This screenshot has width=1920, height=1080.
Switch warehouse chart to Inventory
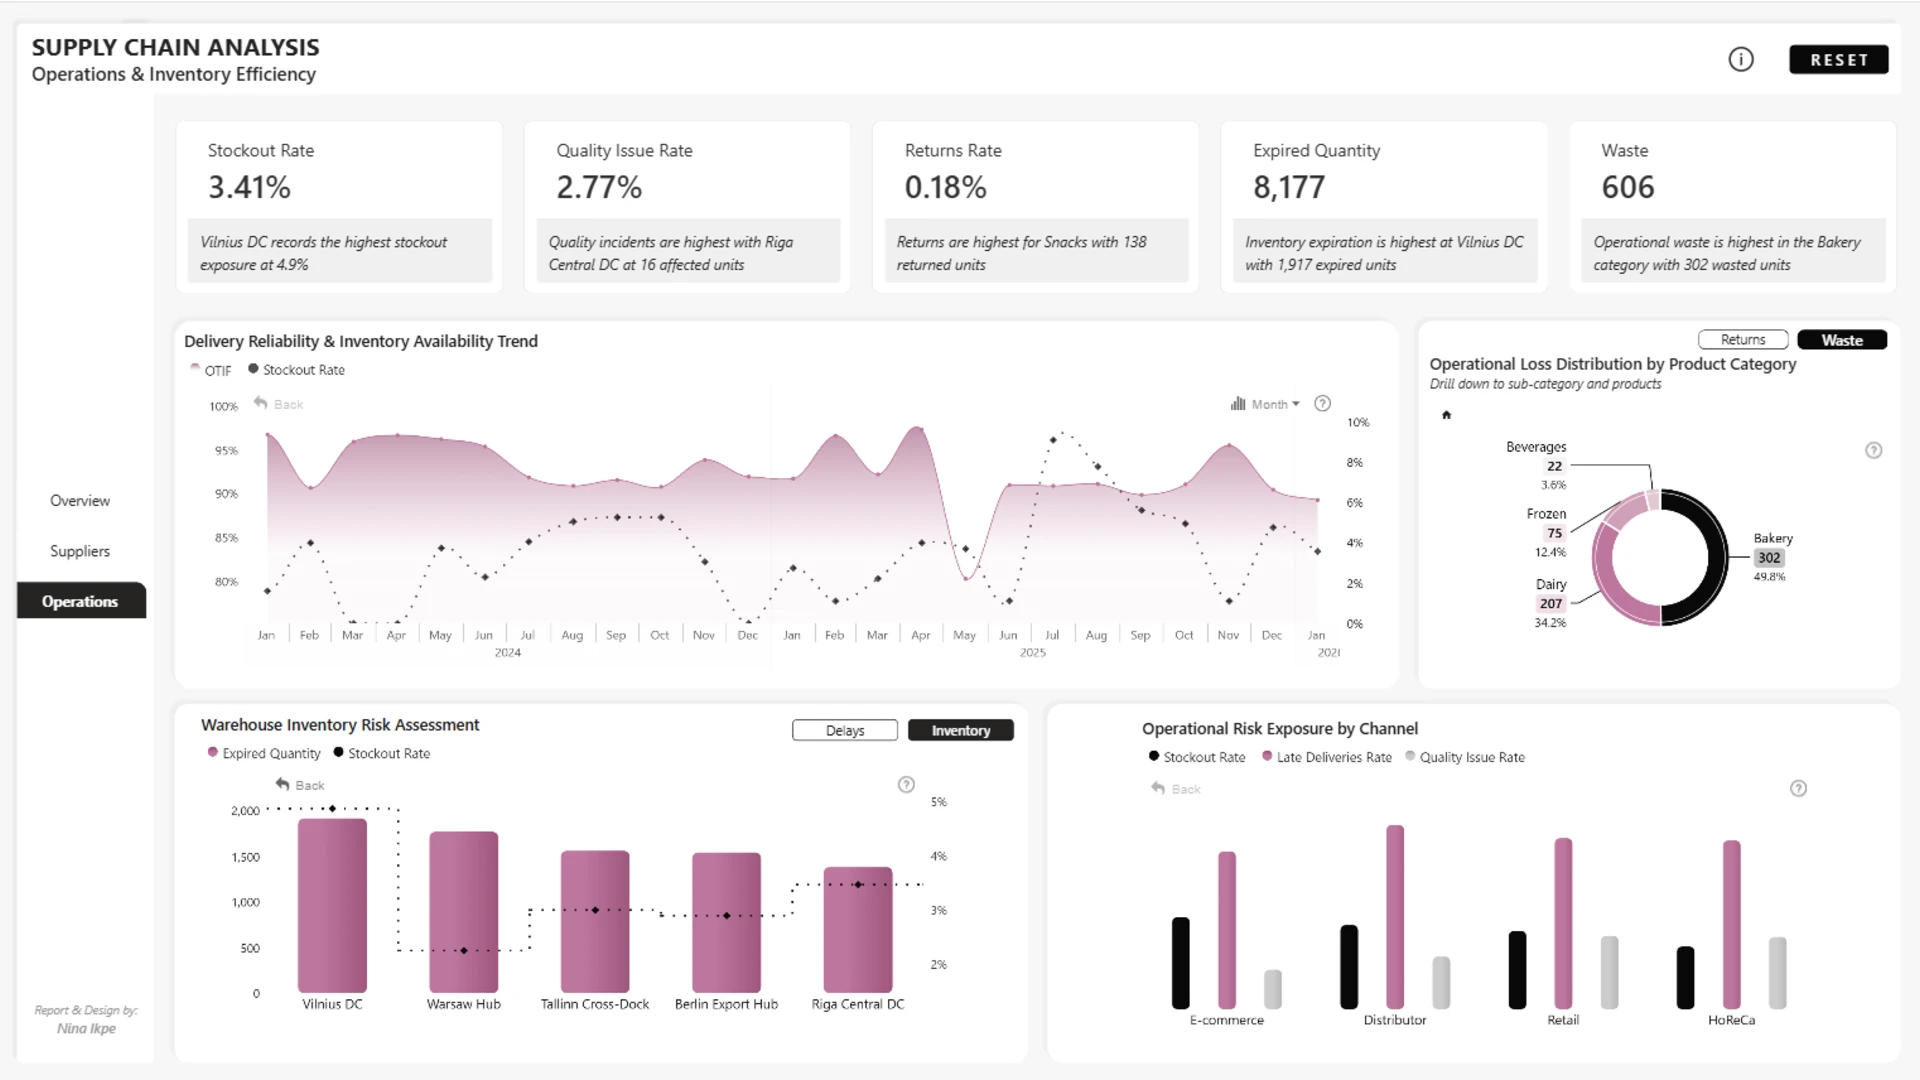click(961, 731)
